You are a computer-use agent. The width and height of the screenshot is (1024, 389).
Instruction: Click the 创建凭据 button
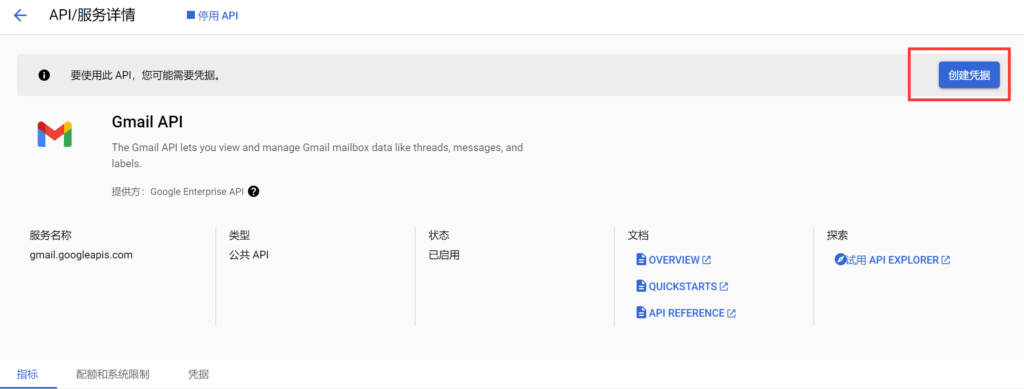[968, 75]
